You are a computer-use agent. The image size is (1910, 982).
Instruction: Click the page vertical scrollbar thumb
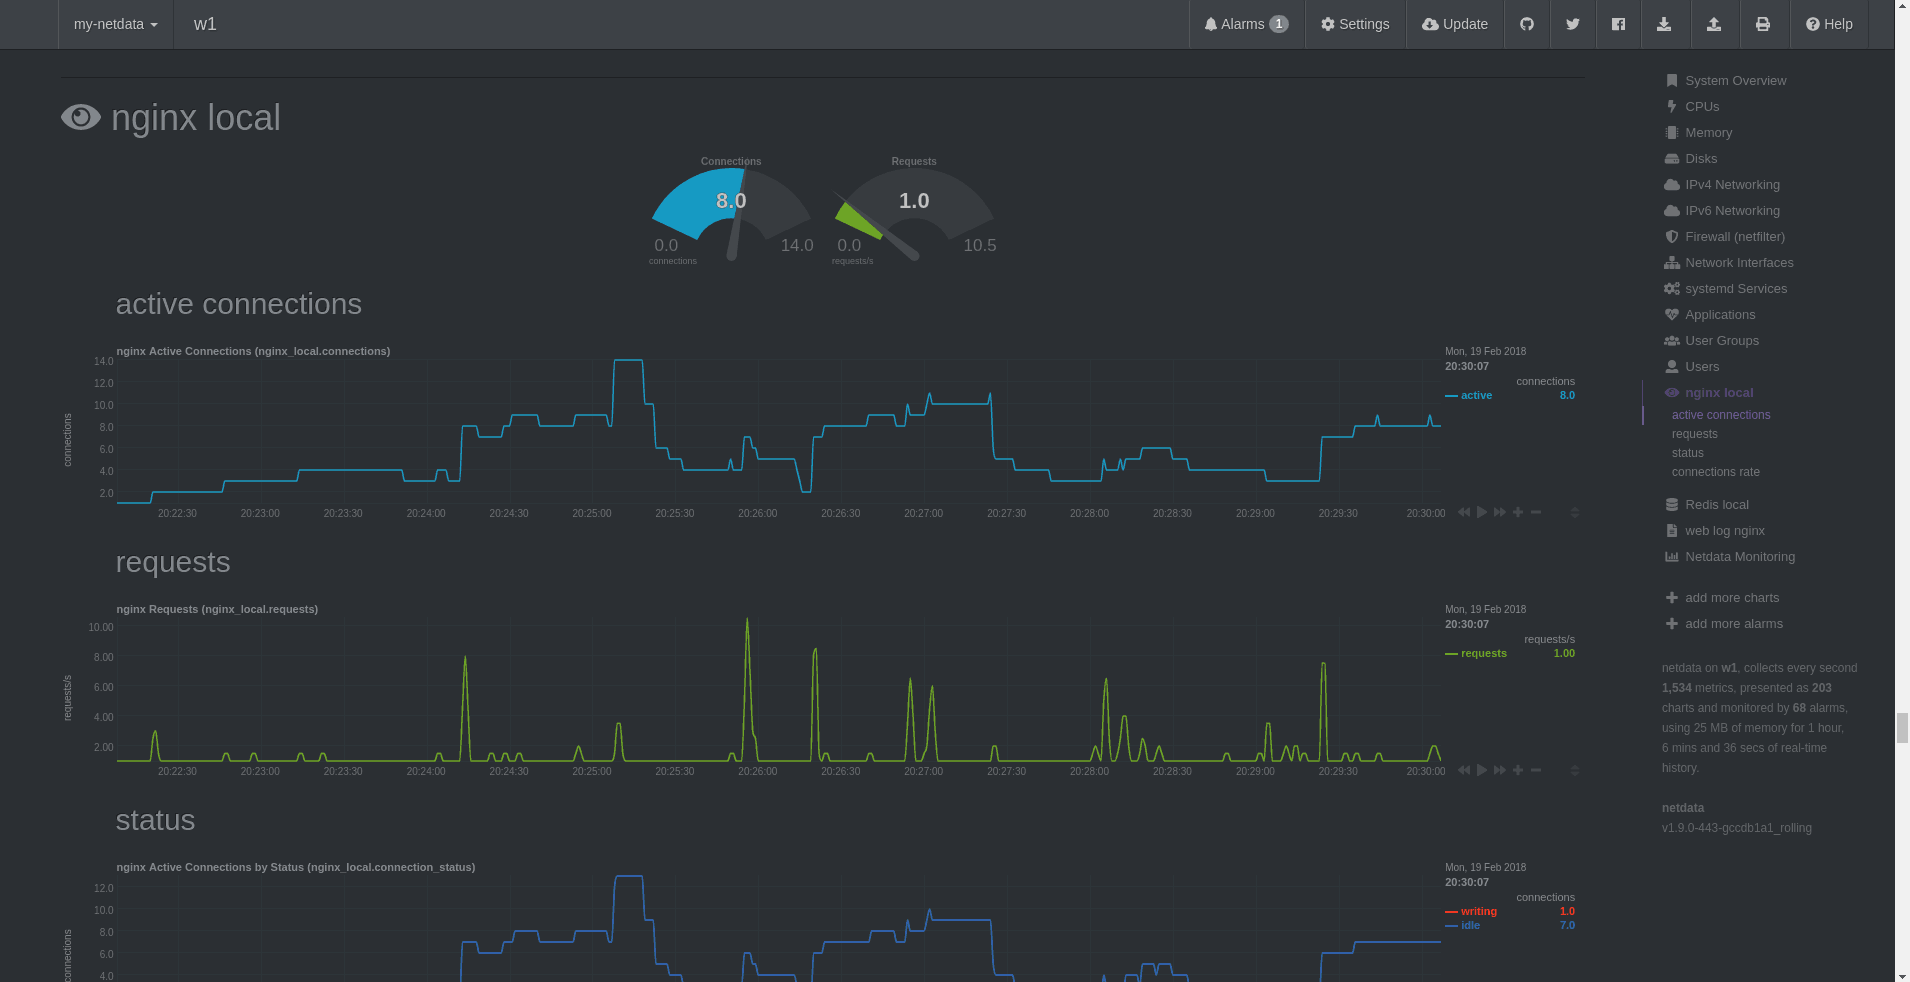(x=1902, y=728)
